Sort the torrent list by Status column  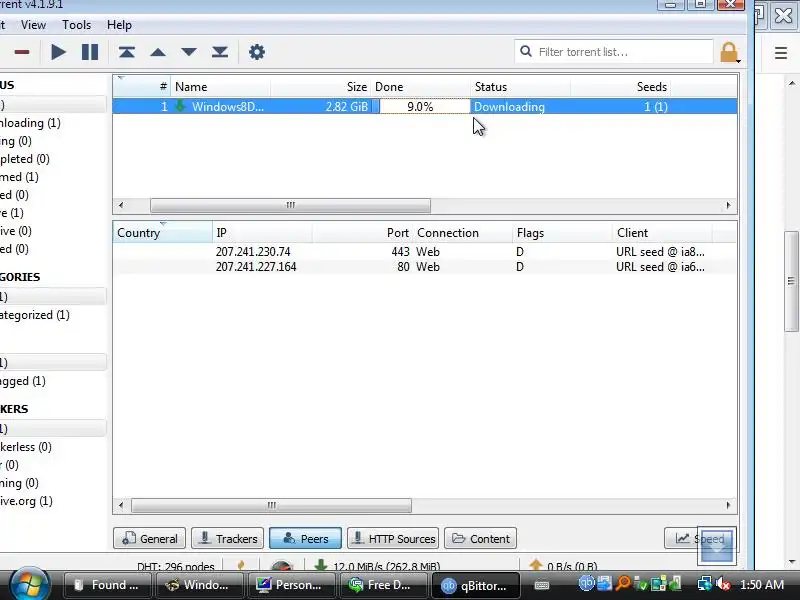(x=520, y=87)
